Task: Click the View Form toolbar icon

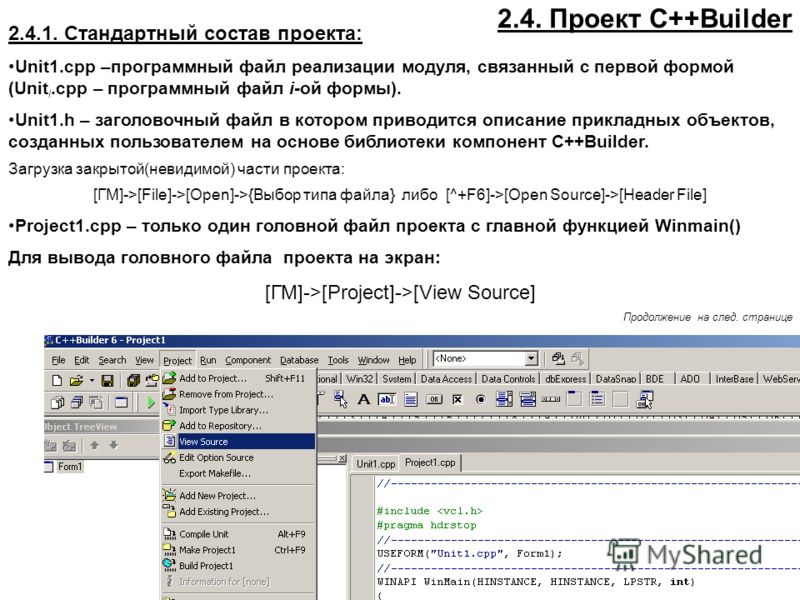Action: click(x=77, y=403)
